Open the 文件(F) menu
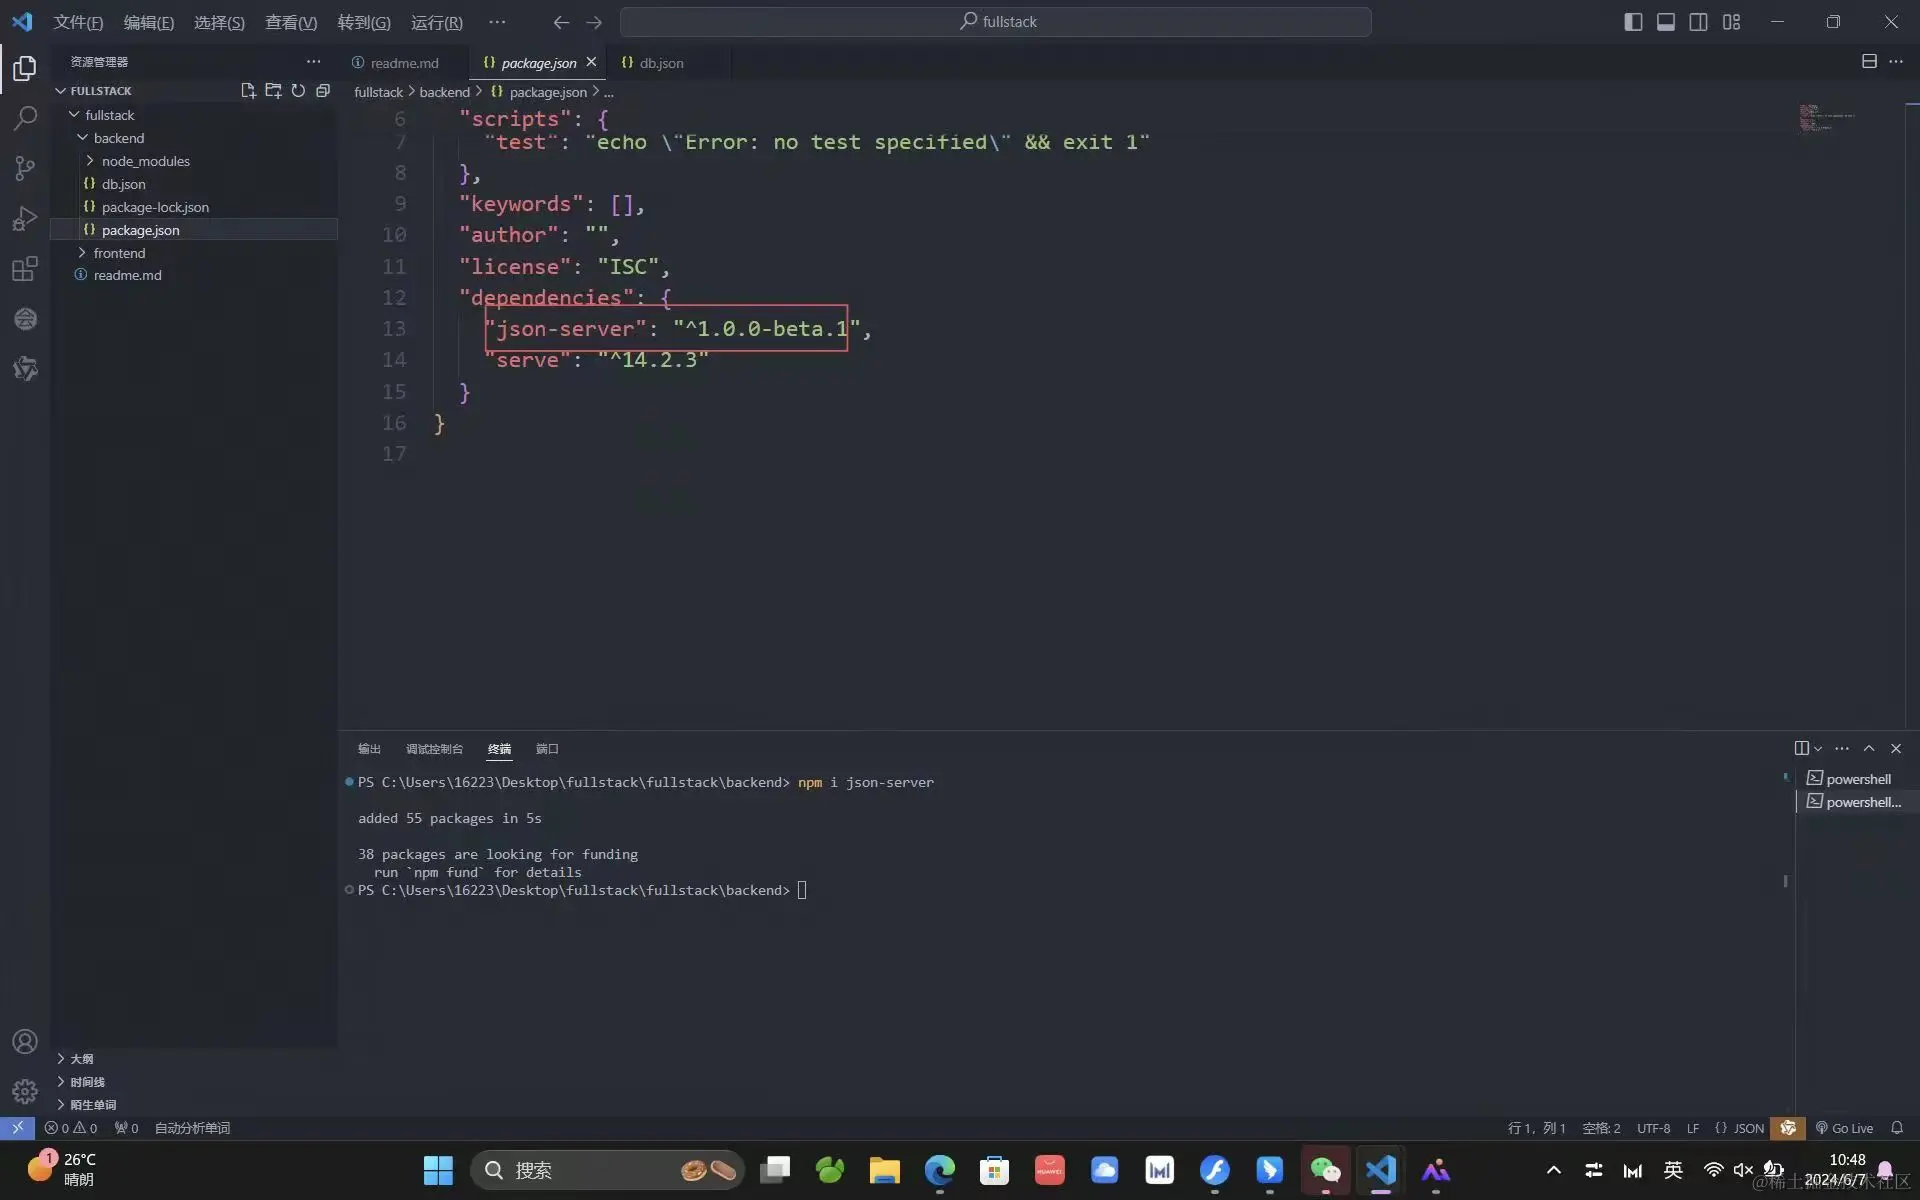 point(78,22)
